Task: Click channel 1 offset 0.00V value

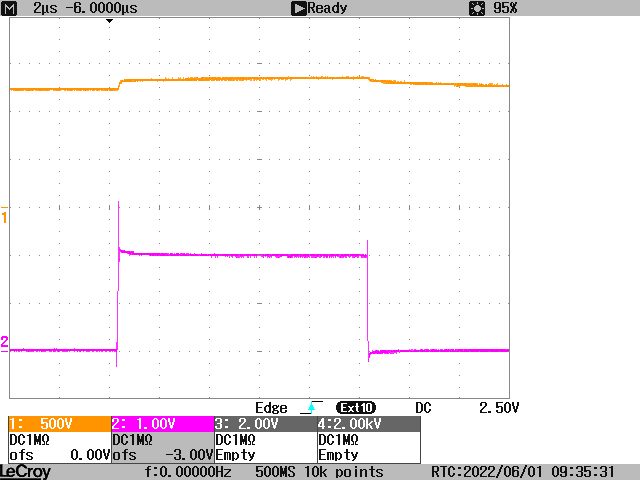Action: 90,455
